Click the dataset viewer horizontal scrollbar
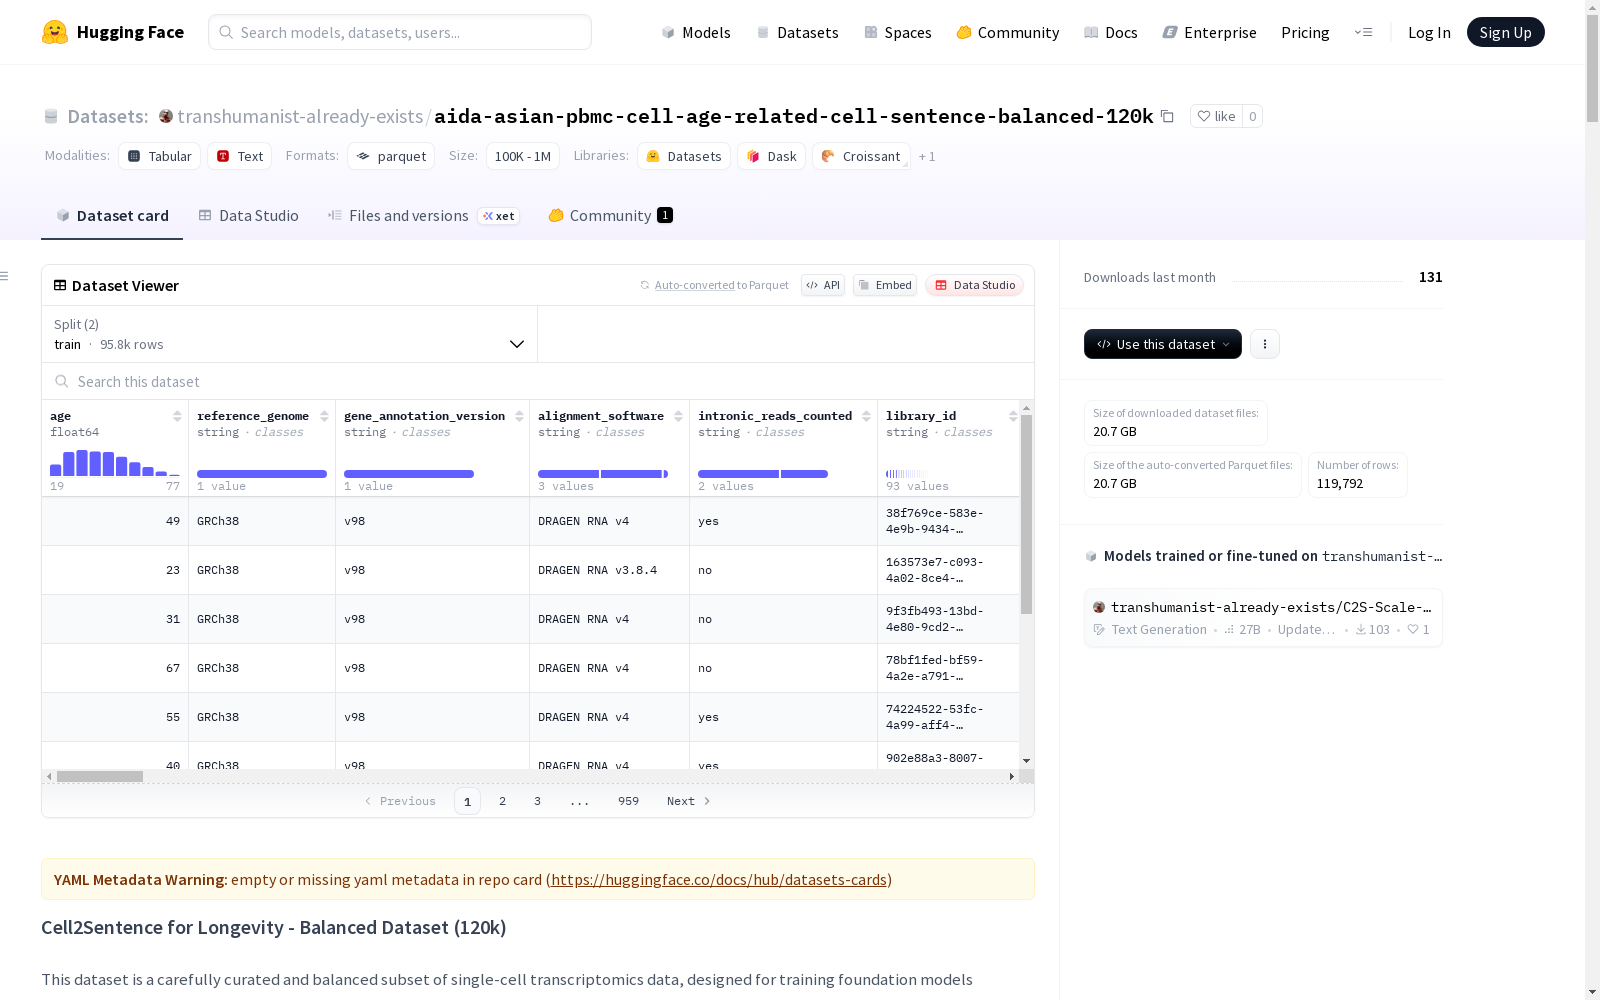The width and height of the screenshot is (1600, 1000). pyautogui.click(x=100, y=776)
